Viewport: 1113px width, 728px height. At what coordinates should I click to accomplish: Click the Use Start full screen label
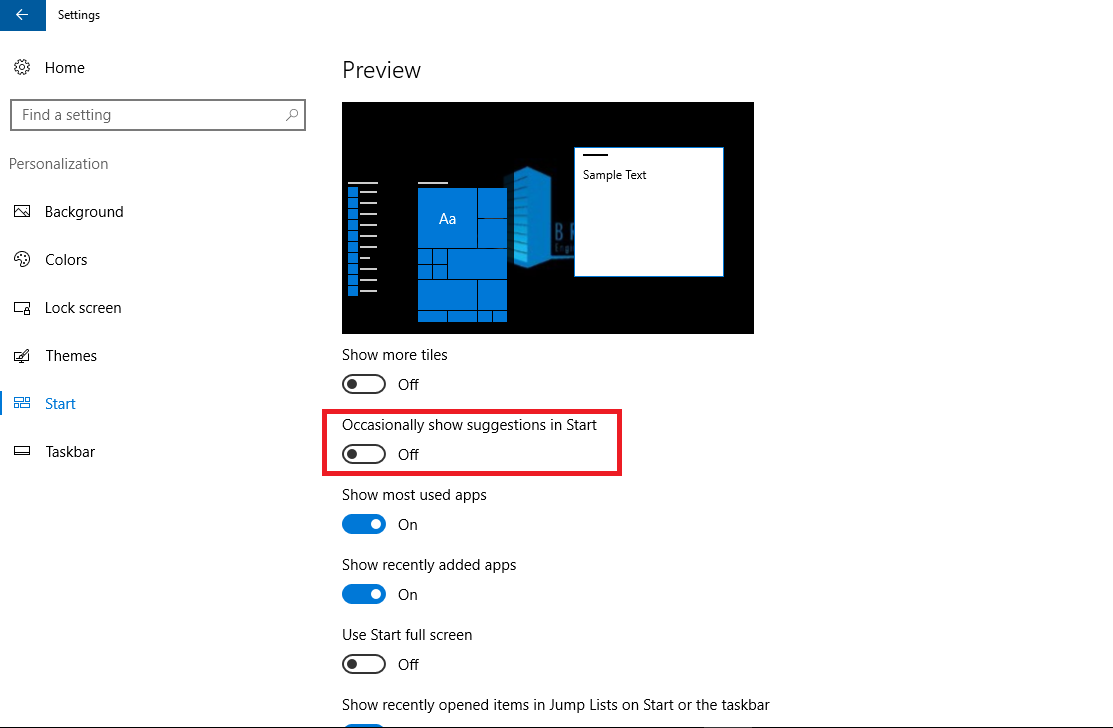407,635
